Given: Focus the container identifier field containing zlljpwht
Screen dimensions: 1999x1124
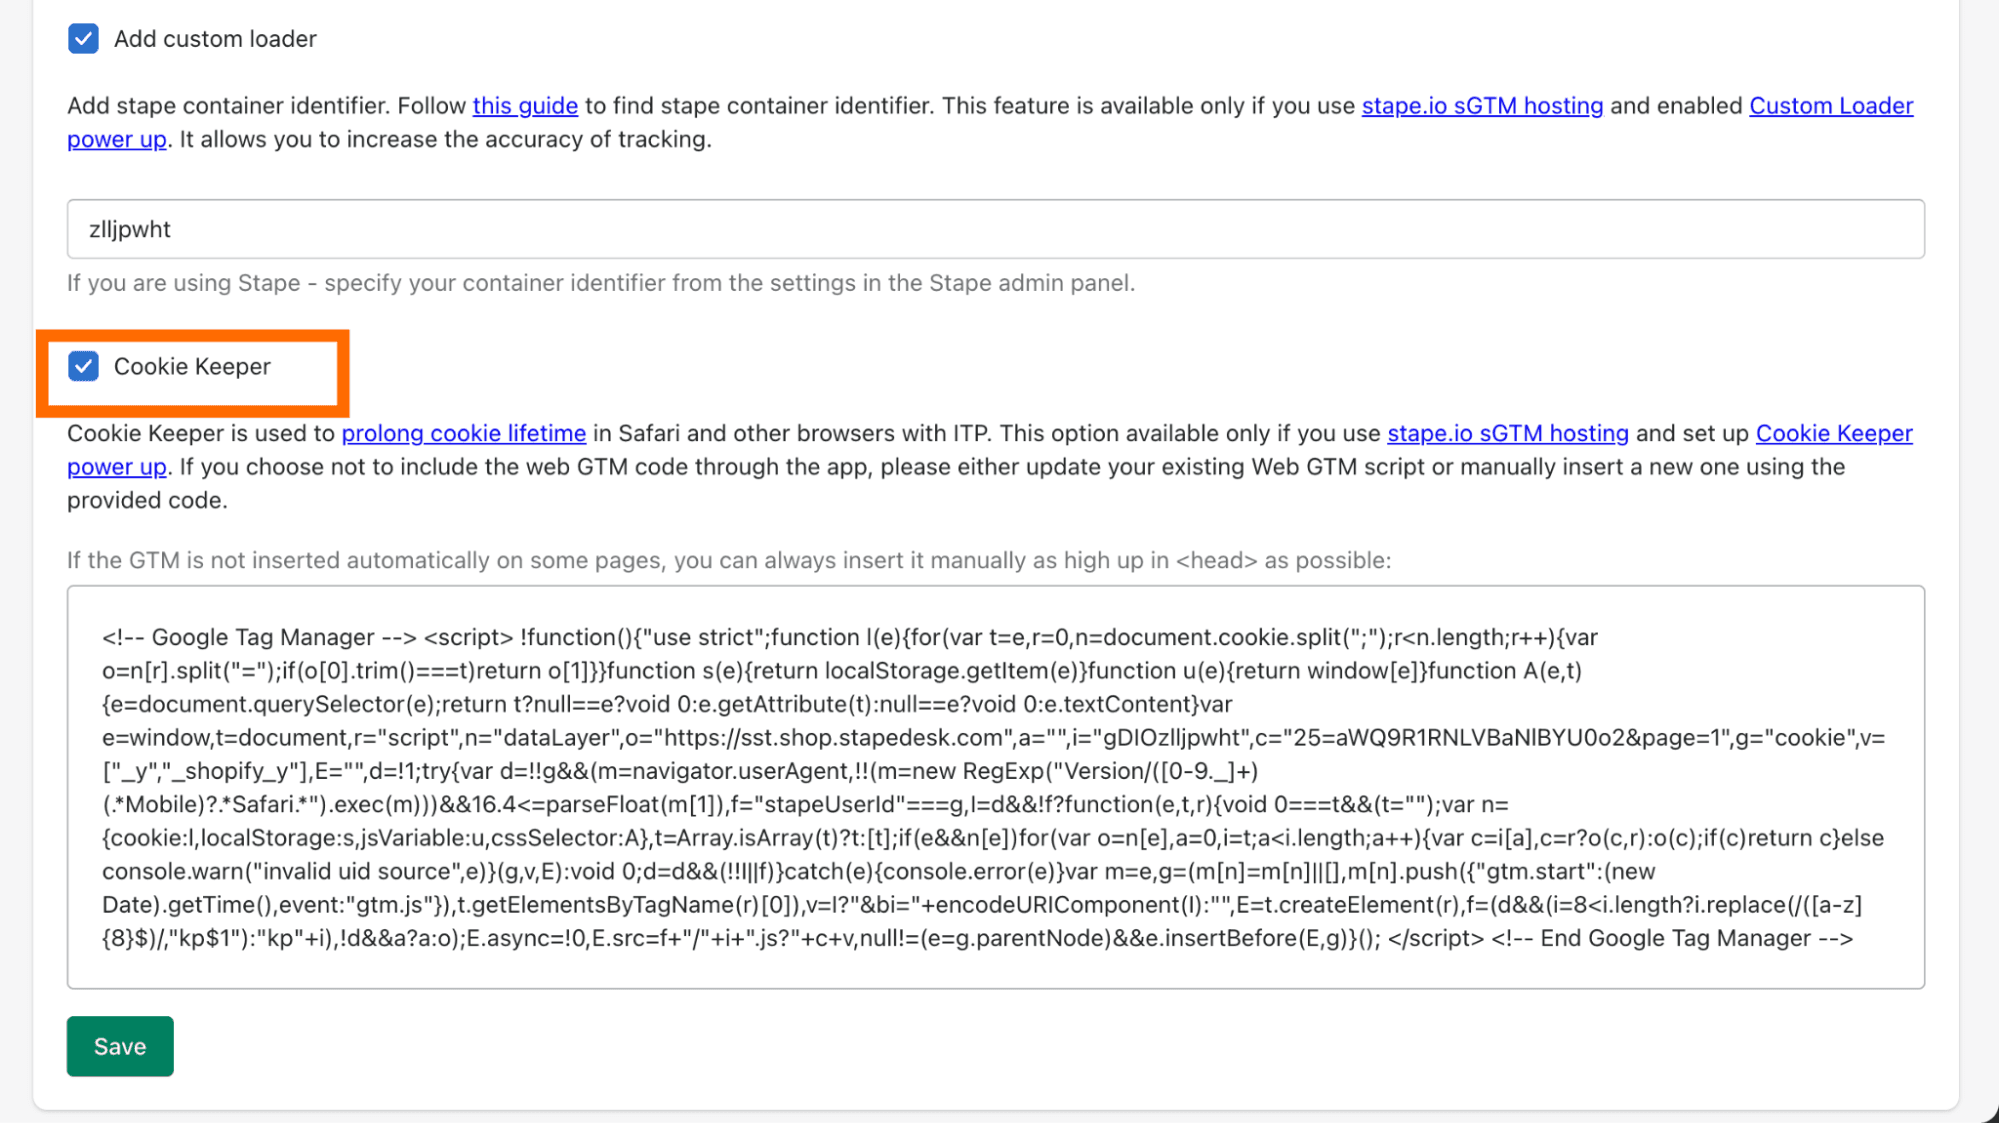Looking at the screenshot, I should [995, 229].
